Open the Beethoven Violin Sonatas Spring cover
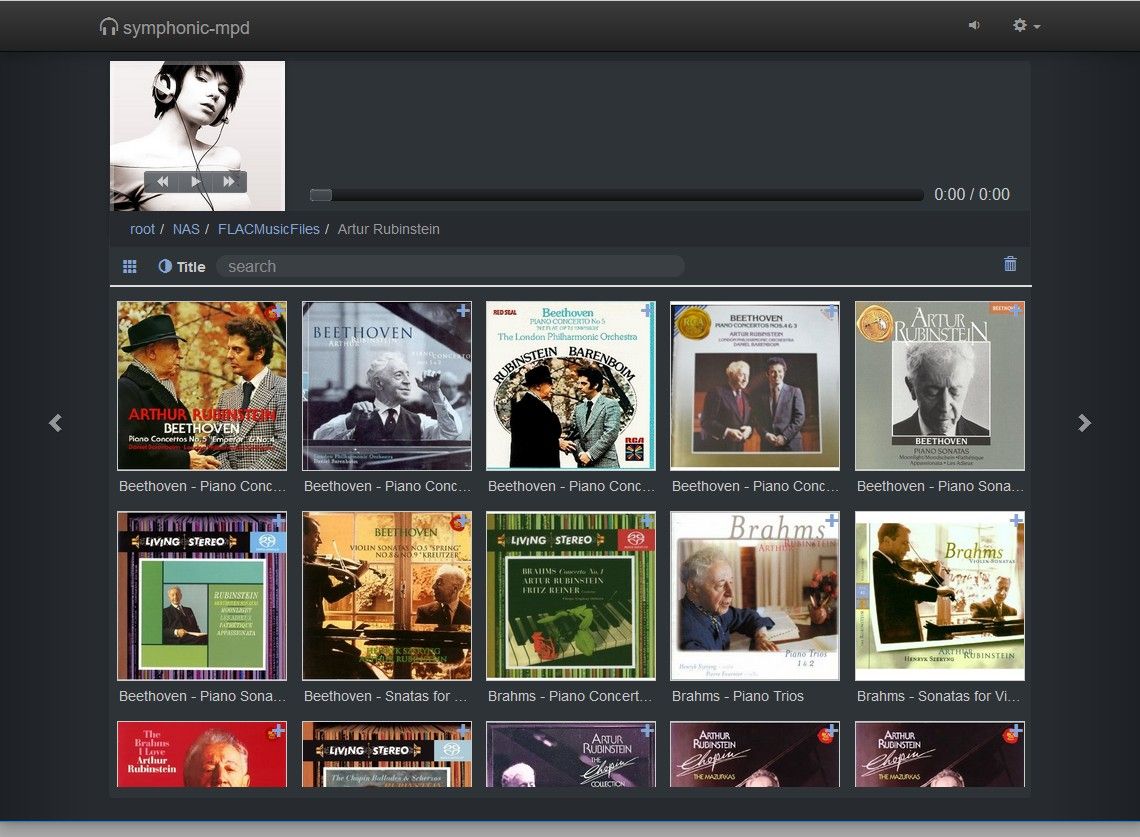The width and height of the screenshot is (1140, 837). [x=387, y=596]
